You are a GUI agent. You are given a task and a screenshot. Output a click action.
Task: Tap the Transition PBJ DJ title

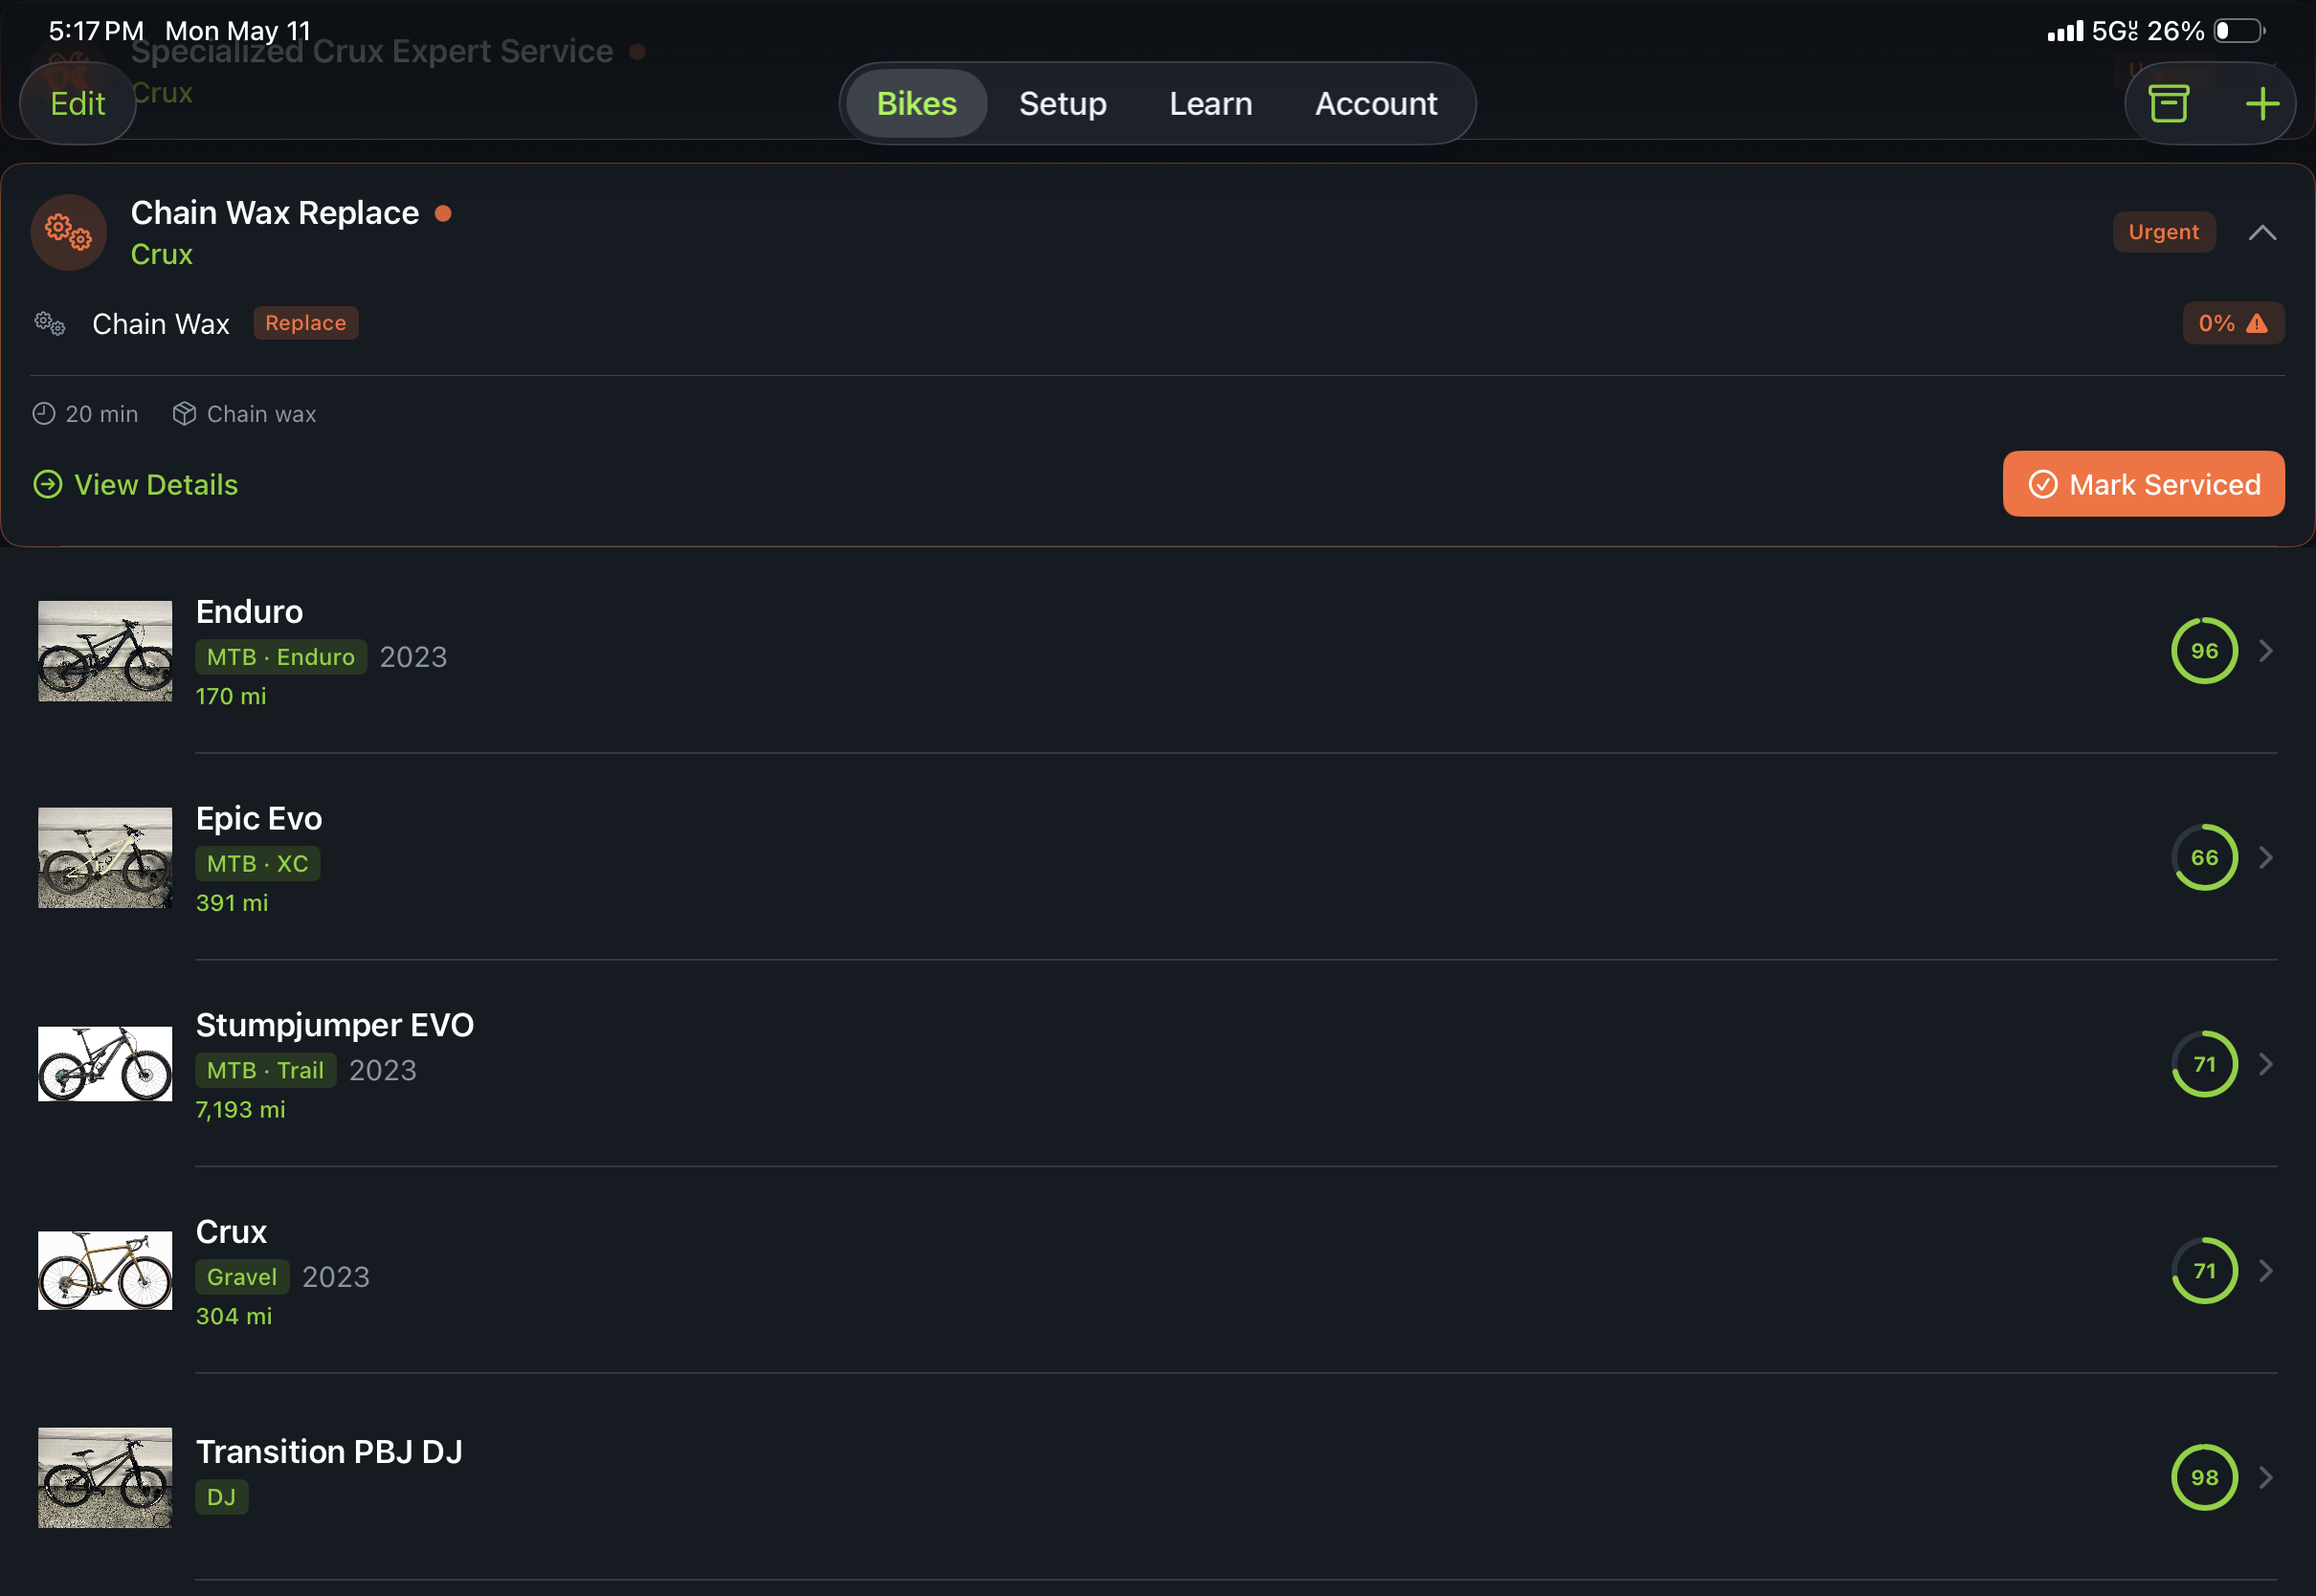[x=329, y=1452]
